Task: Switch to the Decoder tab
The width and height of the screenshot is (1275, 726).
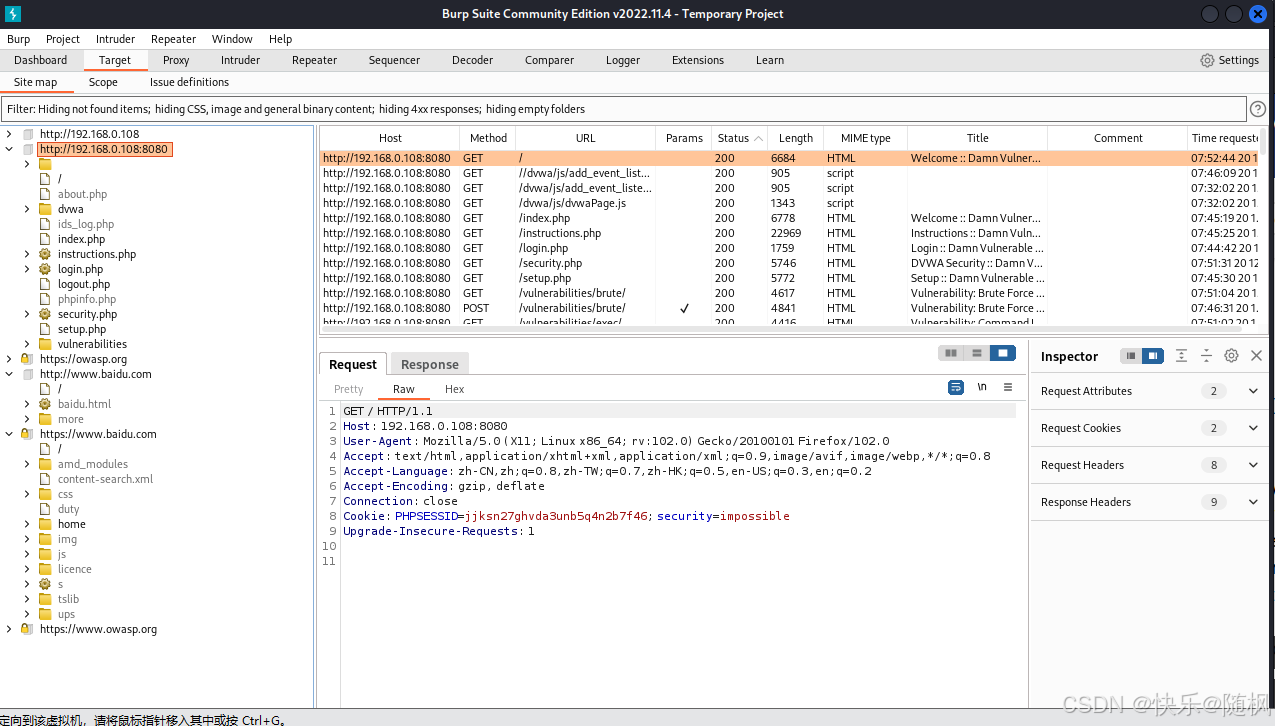Action: tap(472, 60)
